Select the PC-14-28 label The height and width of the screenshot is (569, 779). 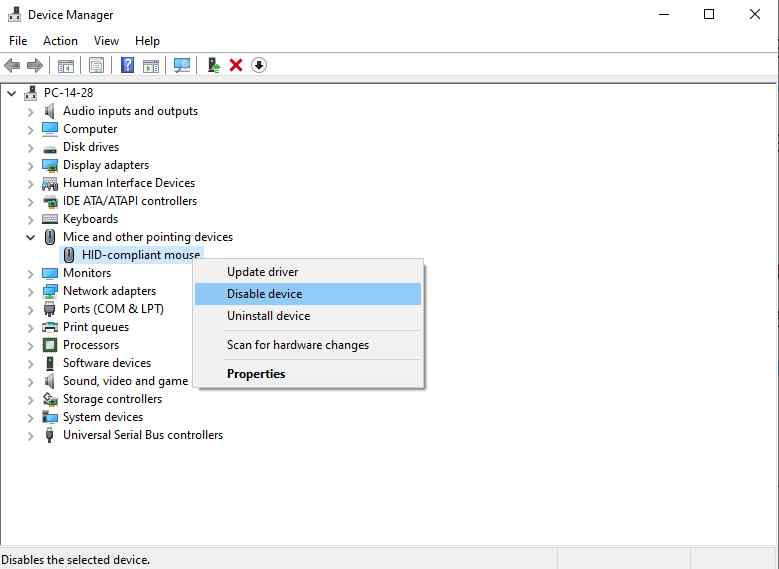point(68,93)
